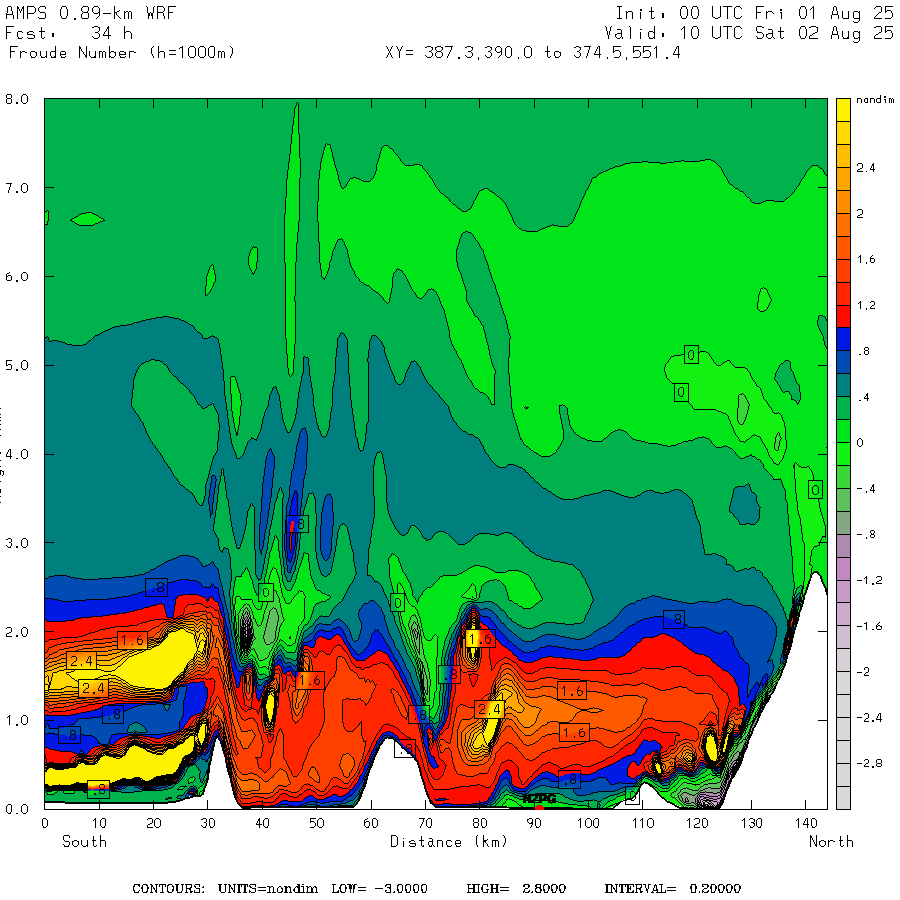The image size is (900, 900).
Task: Click 'Valid: 10 UTC Sat 02 Aug 25' line
Action: (x=749, y=33)
